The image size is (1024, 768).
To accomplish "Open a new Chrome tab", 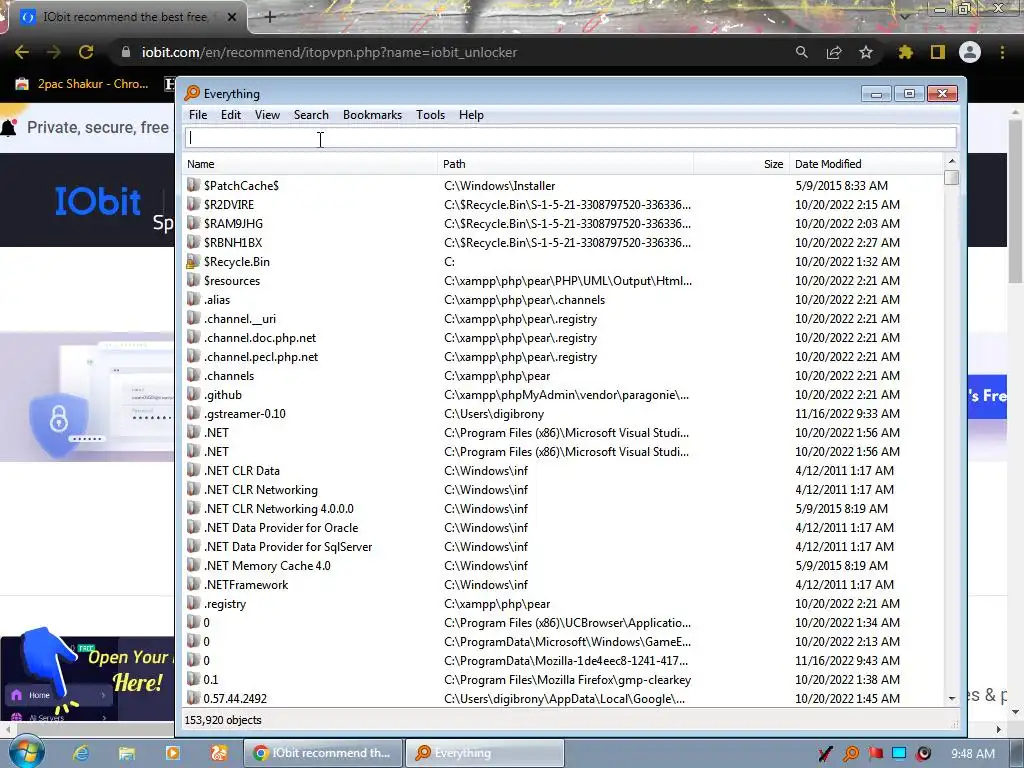I will 270,17.
